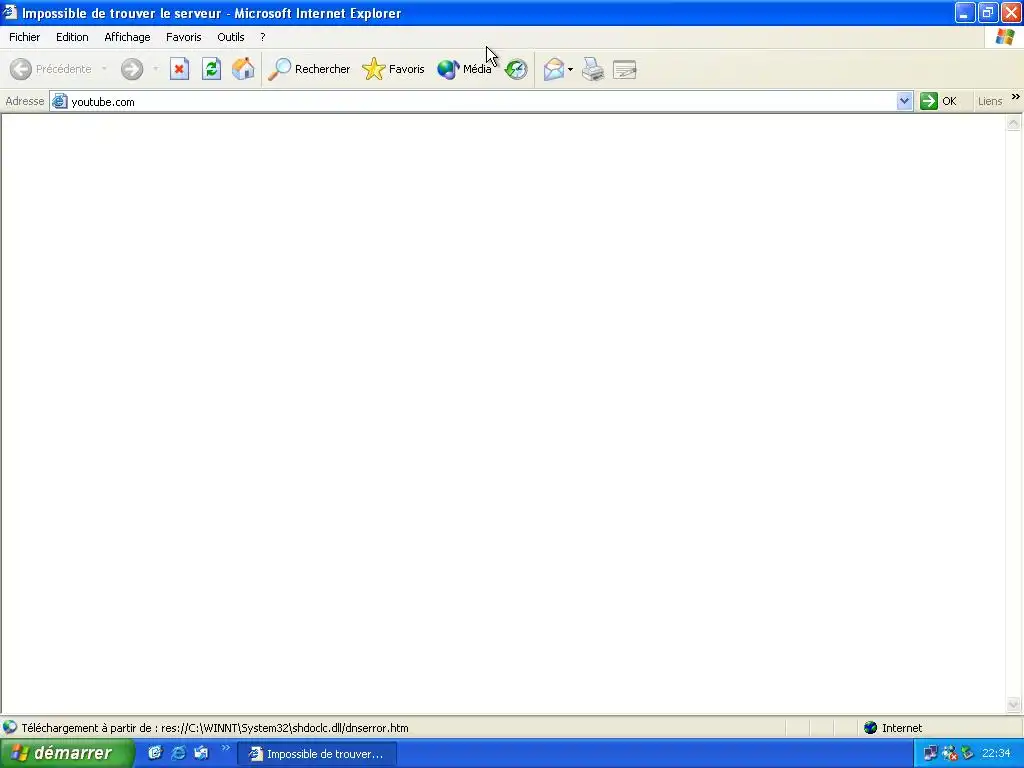1024x768 pixels.
Task: Click the tray icon with red X
Action: click(950, 754)
